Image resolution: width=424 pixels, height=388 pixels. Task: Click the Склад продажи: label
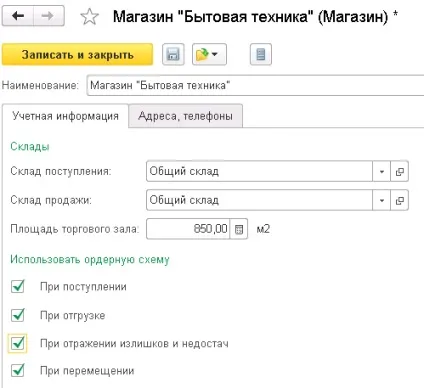point(51,200)
